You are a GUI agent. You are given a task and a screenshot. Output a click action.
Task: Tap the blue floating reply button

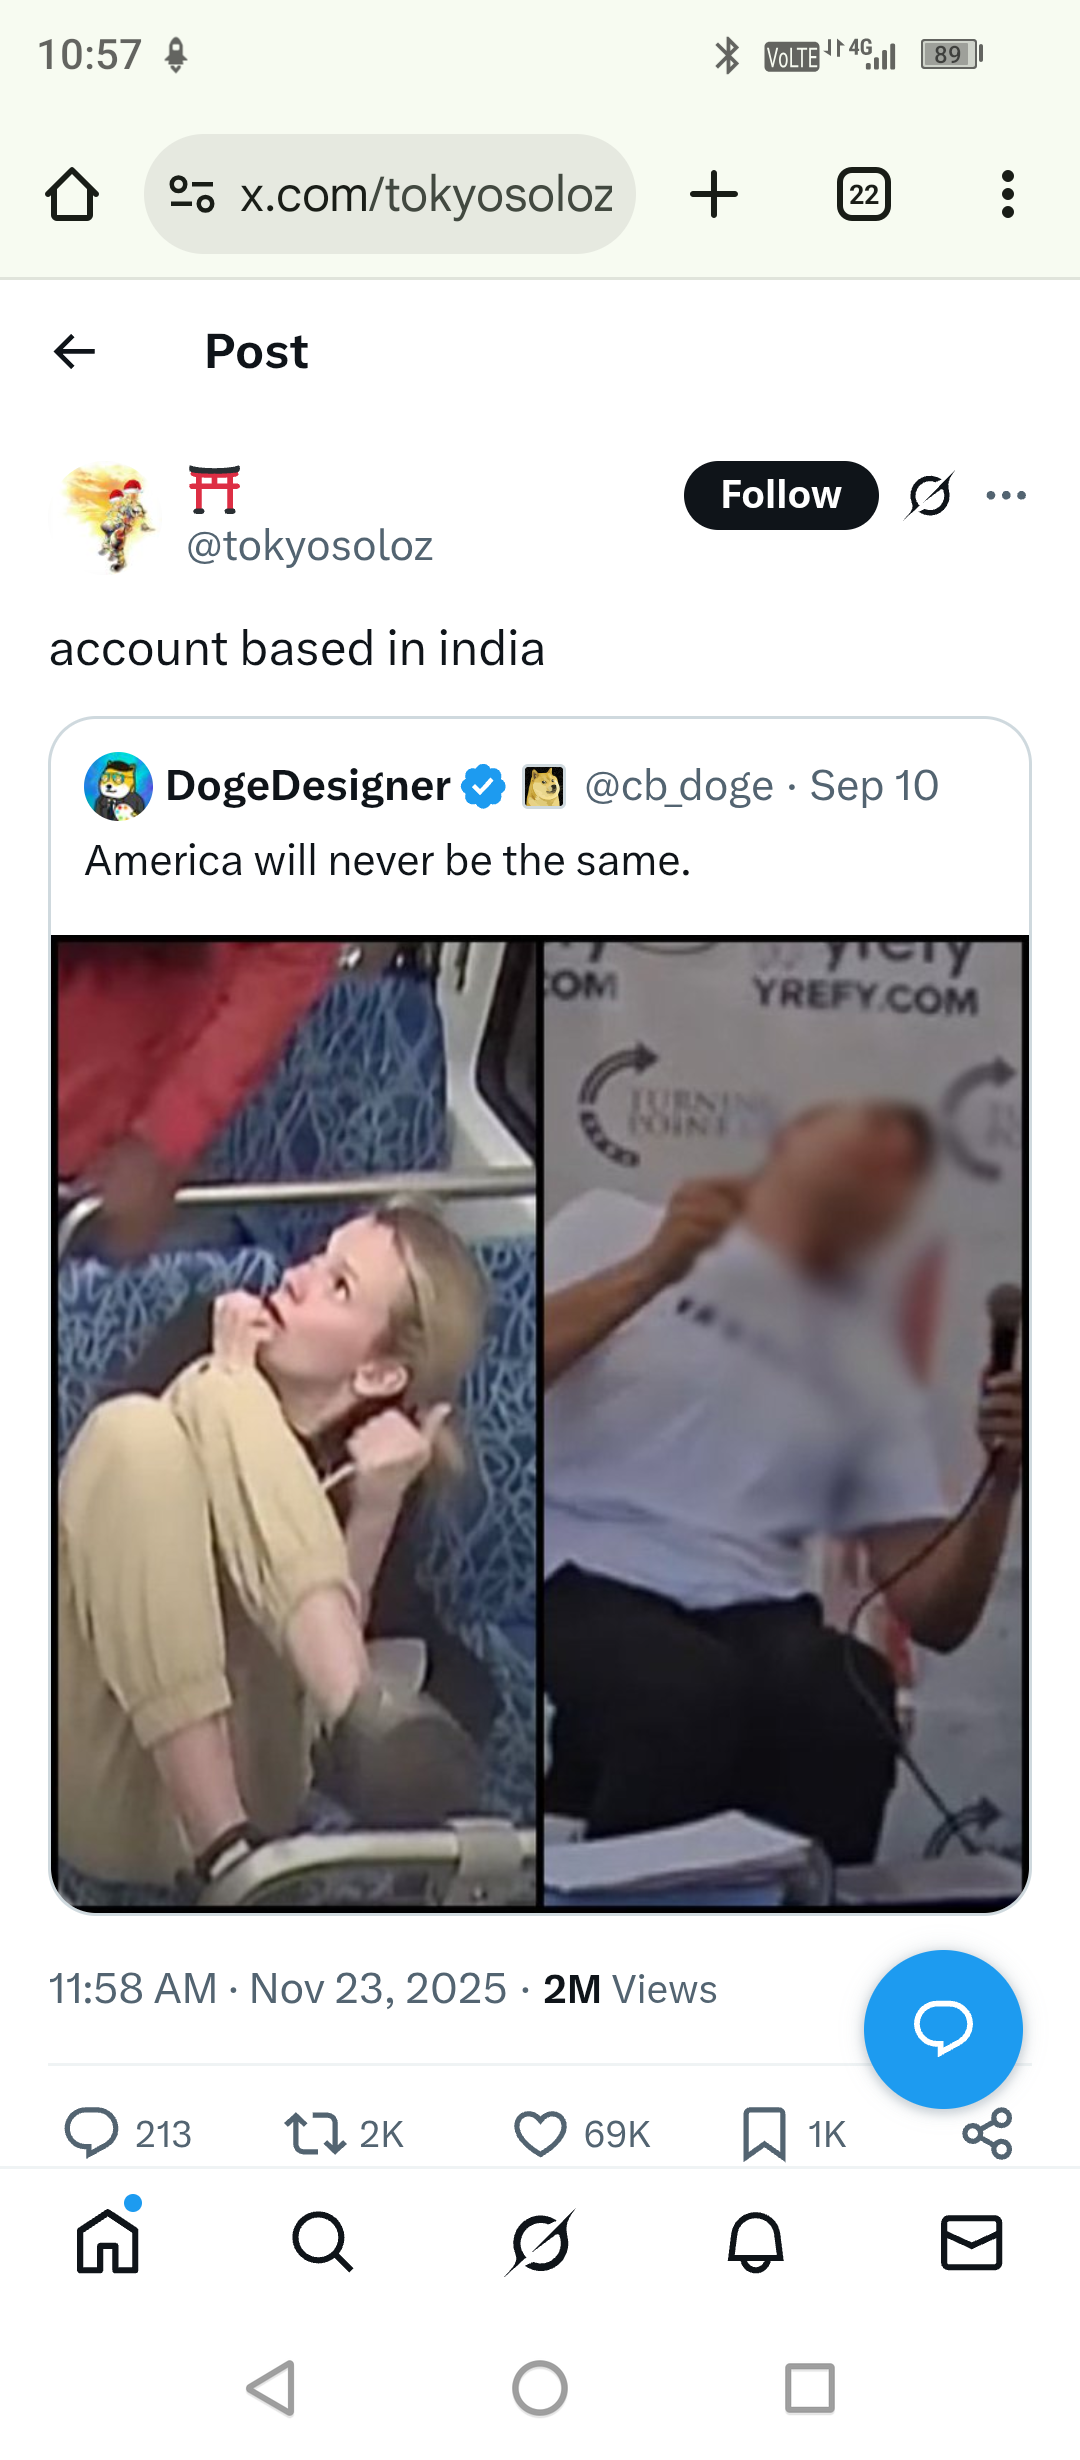point(943,2029)
